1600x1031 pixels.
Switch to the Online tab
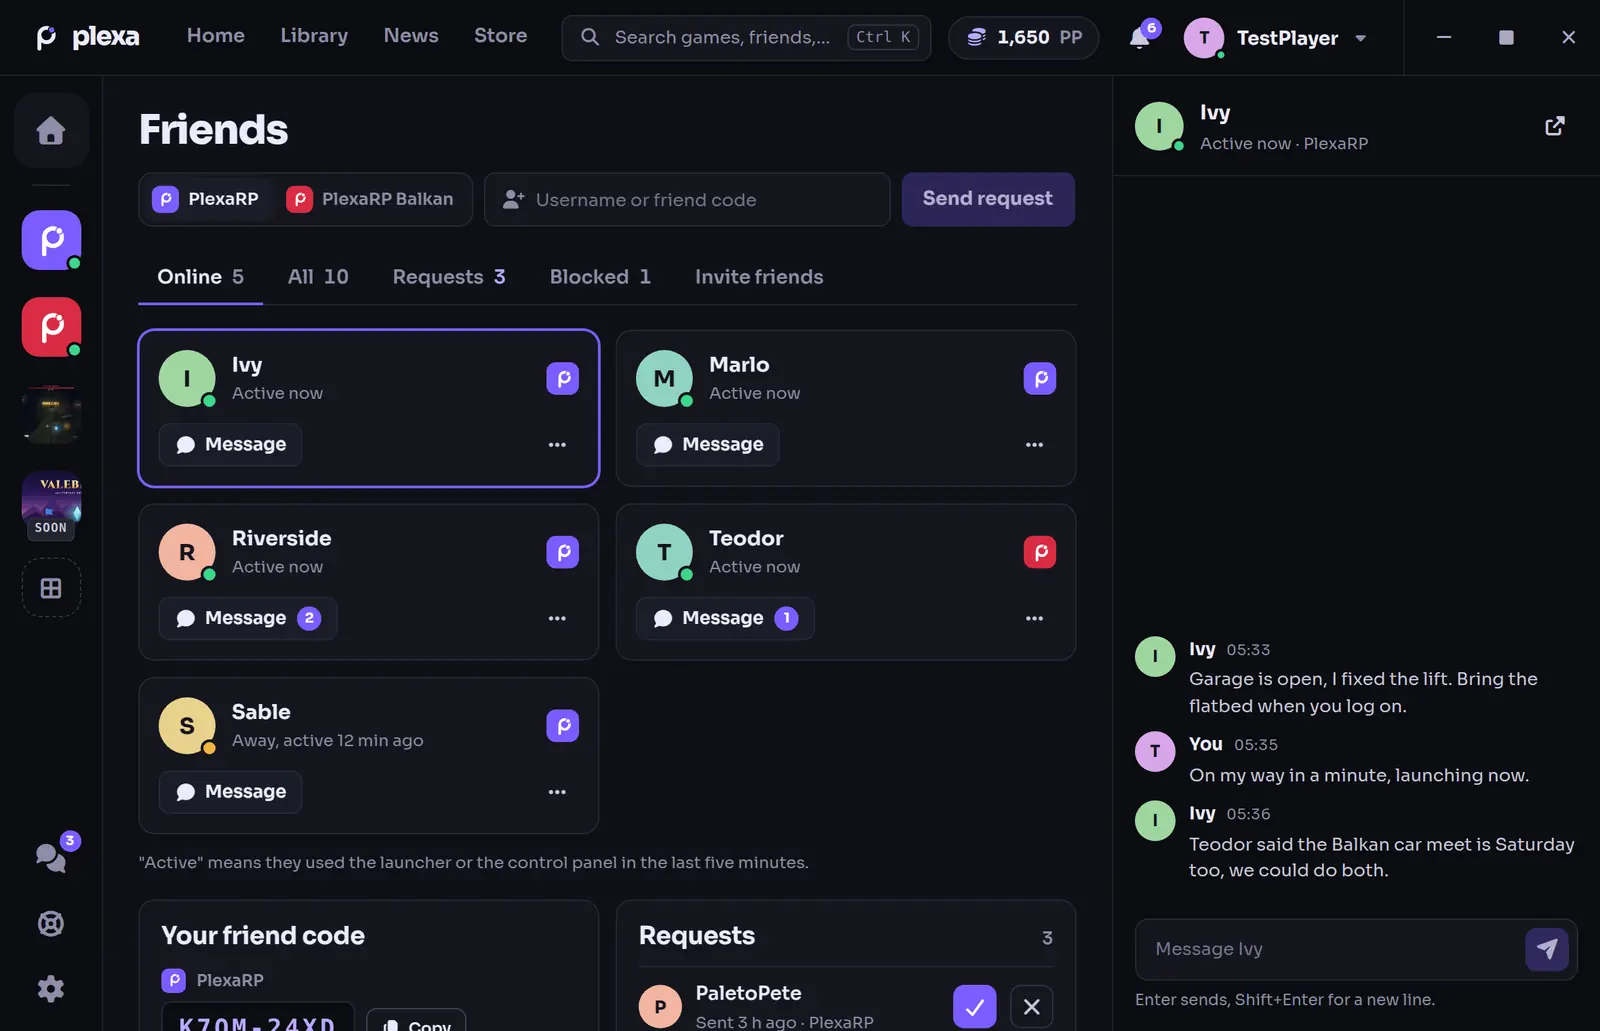coord(200,277)
